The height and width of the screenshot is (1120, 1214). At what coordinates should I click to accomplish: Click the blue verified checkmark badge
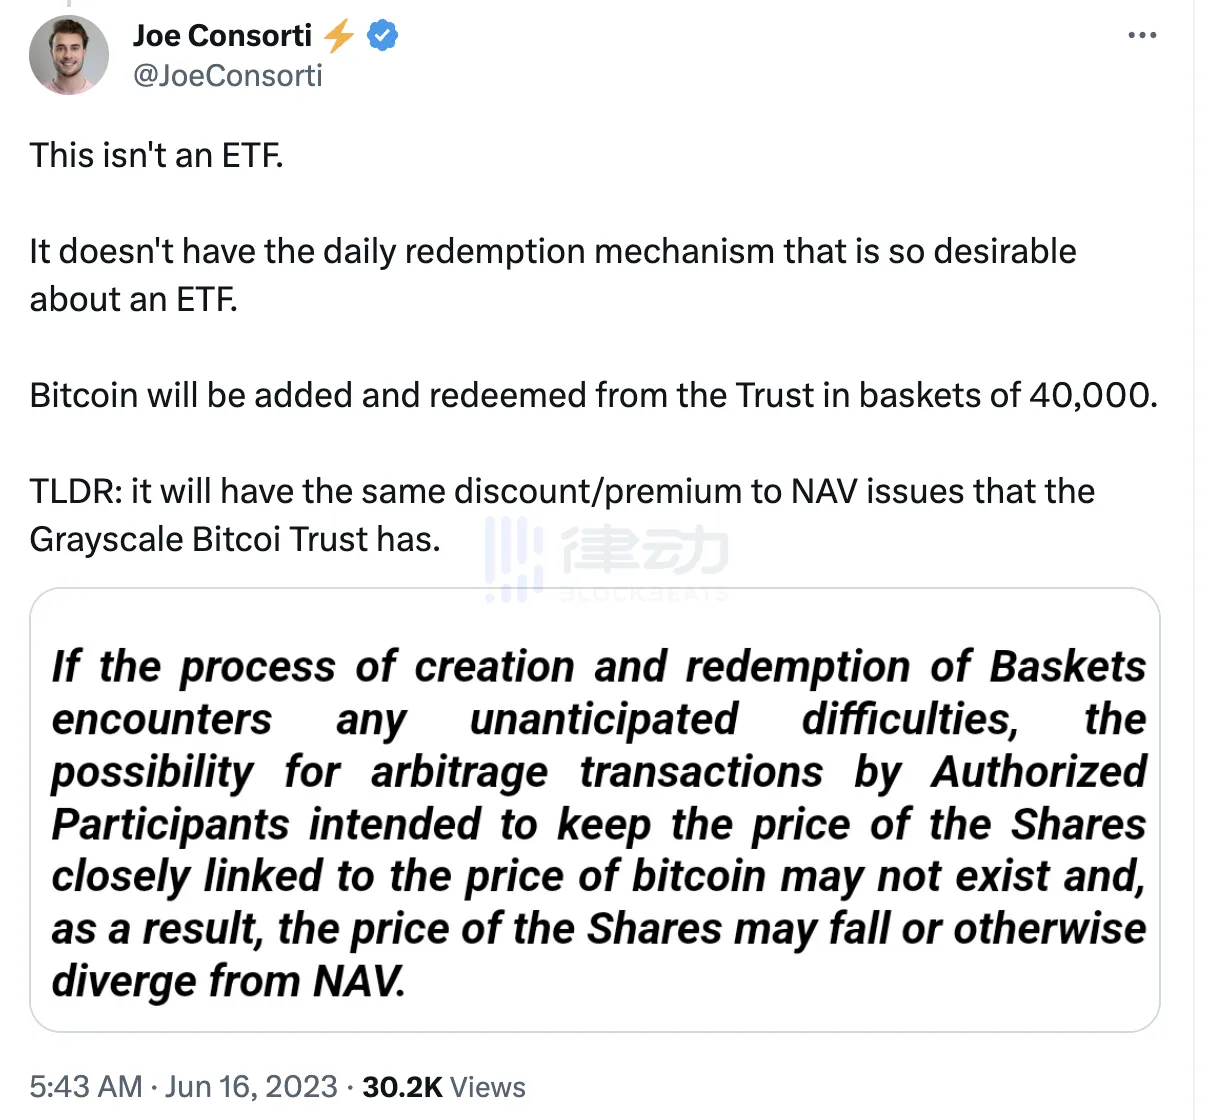click(x=383, y=36)
